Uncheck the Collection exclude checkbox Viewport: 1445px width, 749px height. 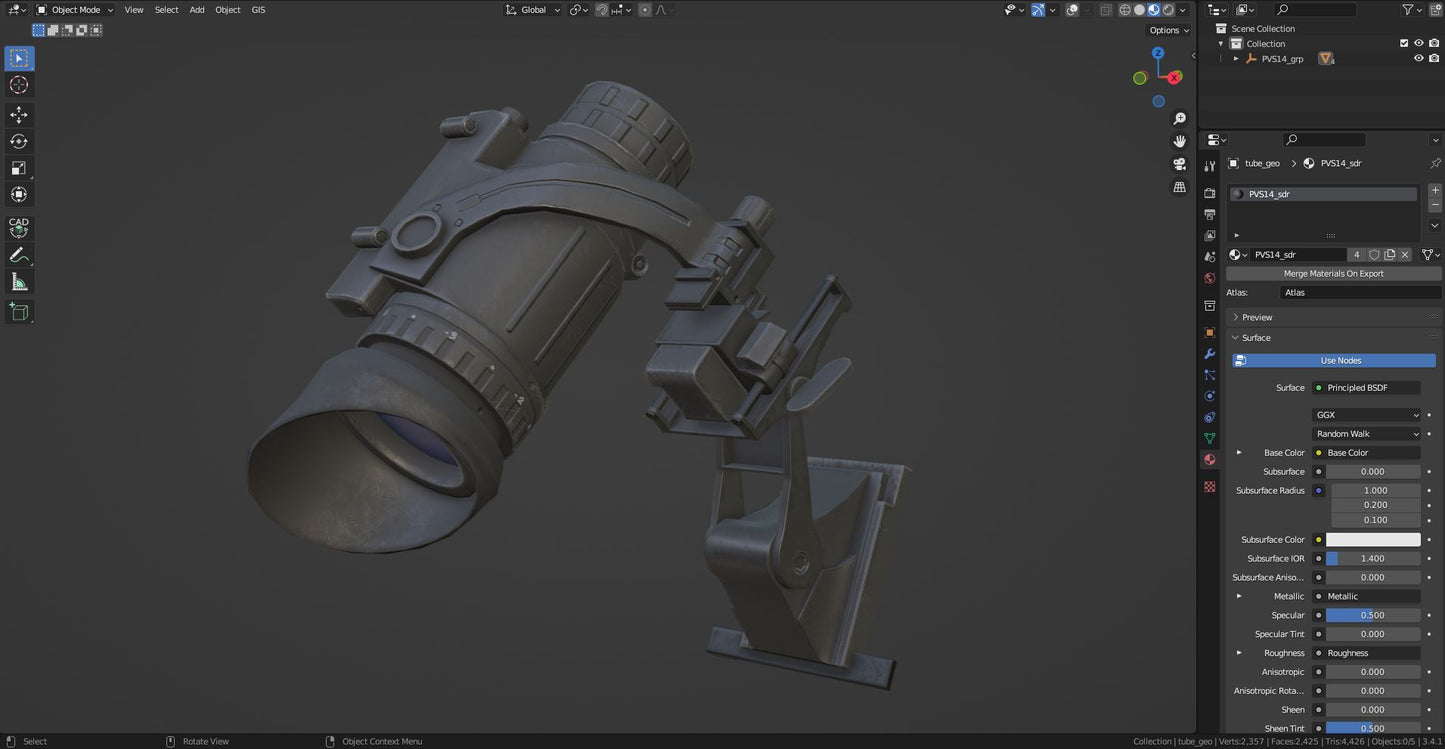point(1404,44)
